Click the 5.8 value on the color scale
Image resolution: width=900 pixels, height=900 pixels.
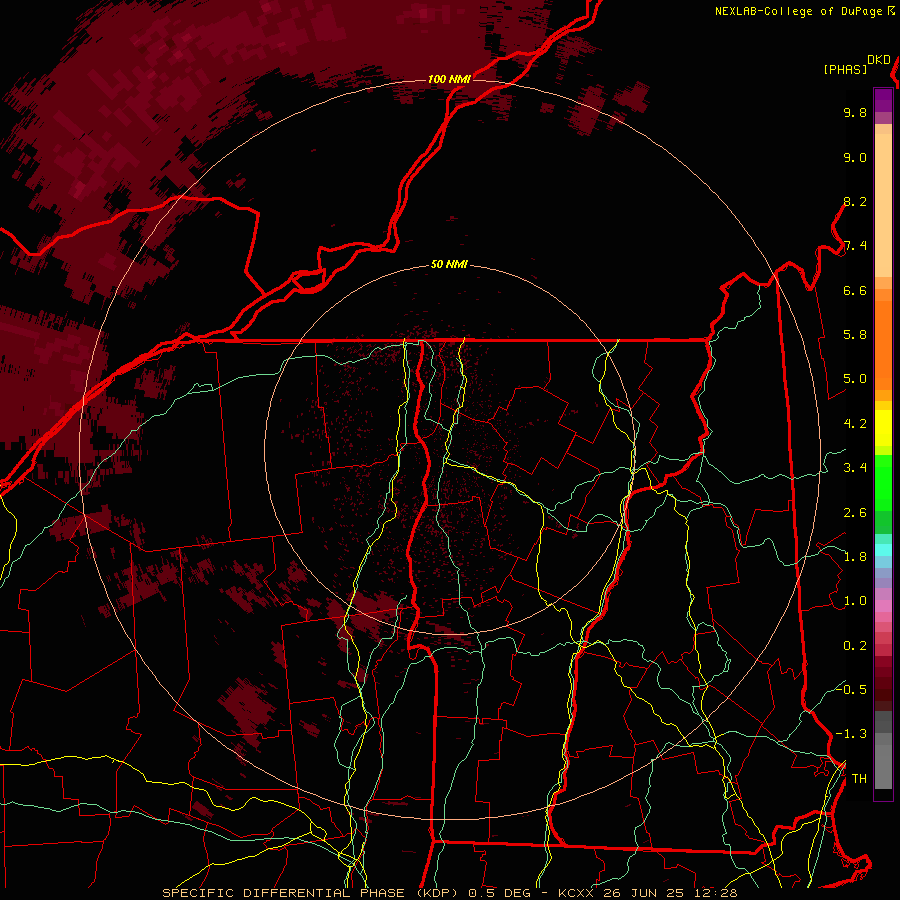(855, 335)
